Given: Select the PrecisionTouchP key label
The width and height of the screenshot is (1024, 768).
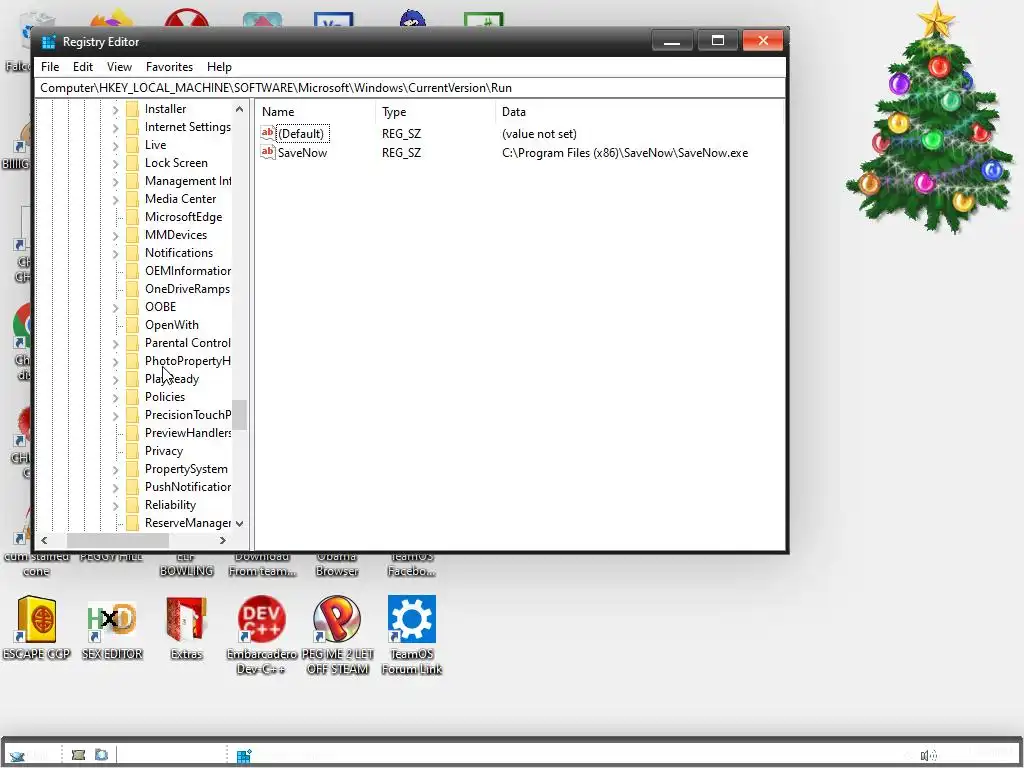Looking at the screenshot, I should (188, 415).
